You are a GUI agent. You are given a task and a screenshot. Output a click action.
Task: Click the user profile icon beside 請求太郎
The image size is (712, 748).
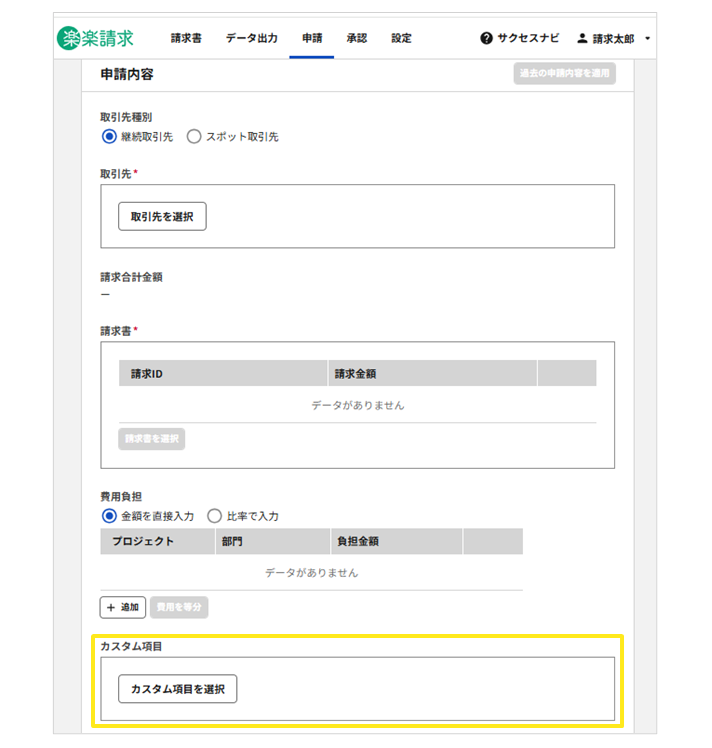(582, 39)
